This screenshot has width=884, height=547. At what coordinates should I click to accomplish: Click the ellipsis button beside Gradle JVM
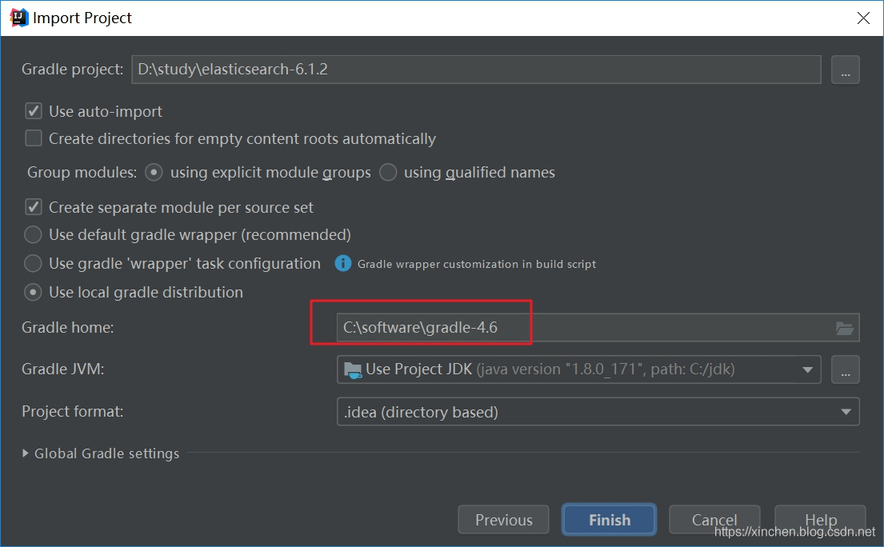(x=845, y=370)
